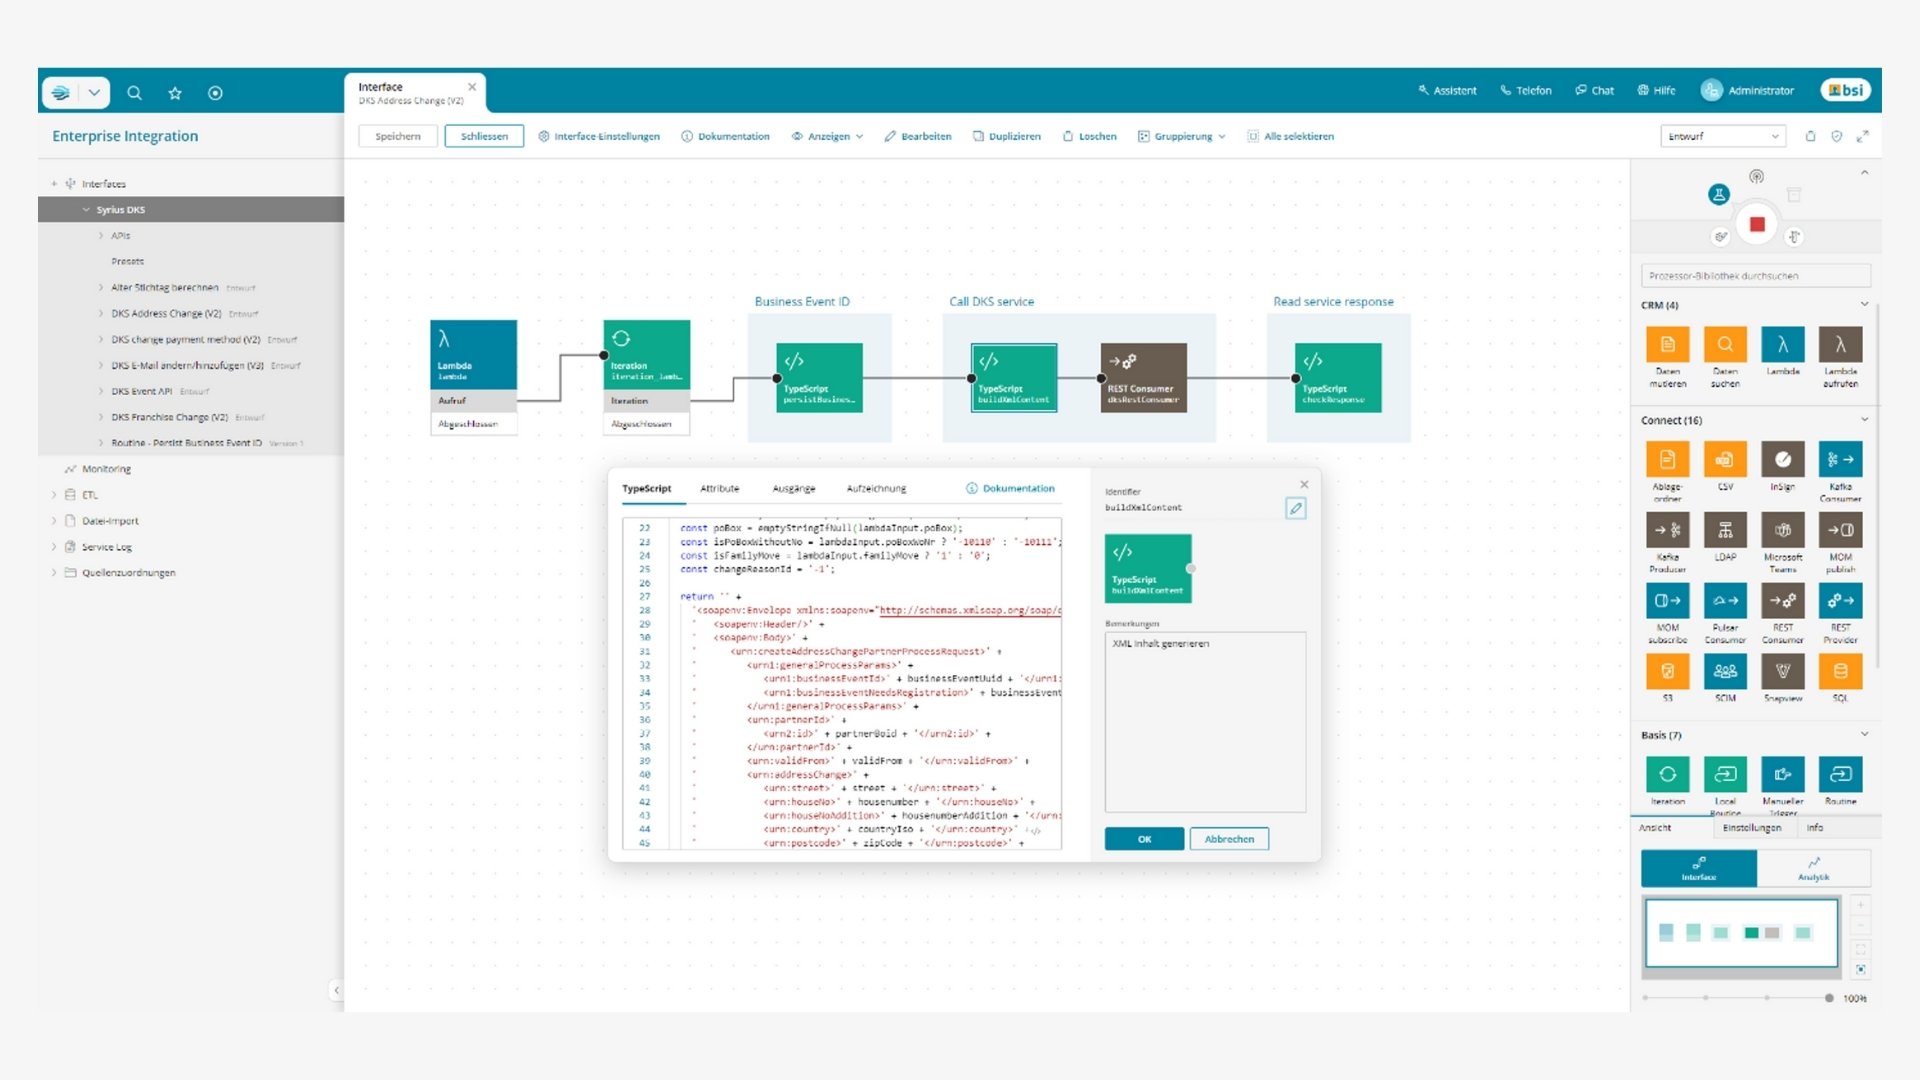Add the Iteration processor from Basis
Viewport: 1920px width, 1080px height.
(1667, 774)
